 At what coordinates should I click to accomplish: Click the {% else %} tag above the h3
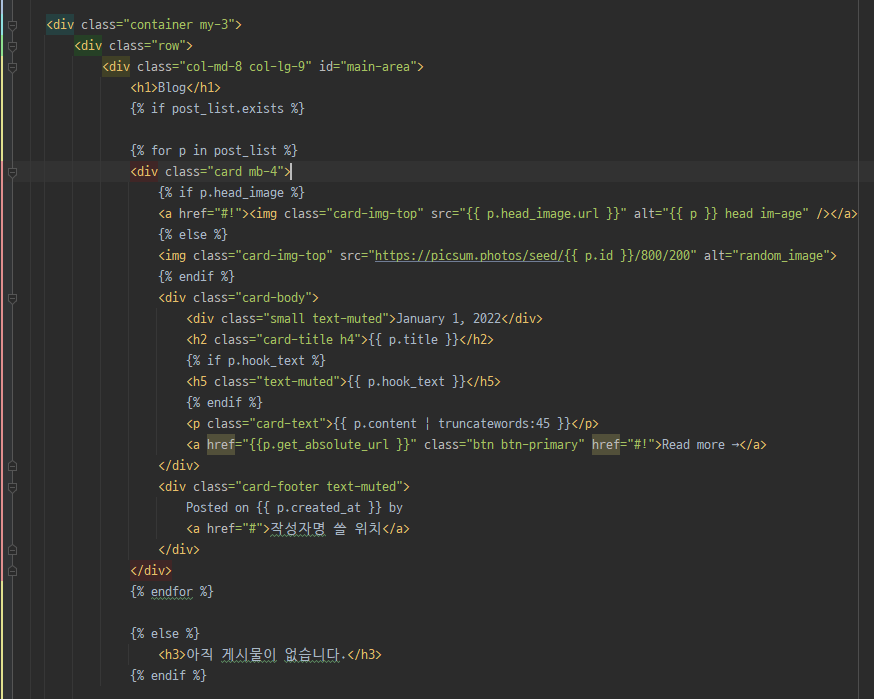tap(165, 634)
